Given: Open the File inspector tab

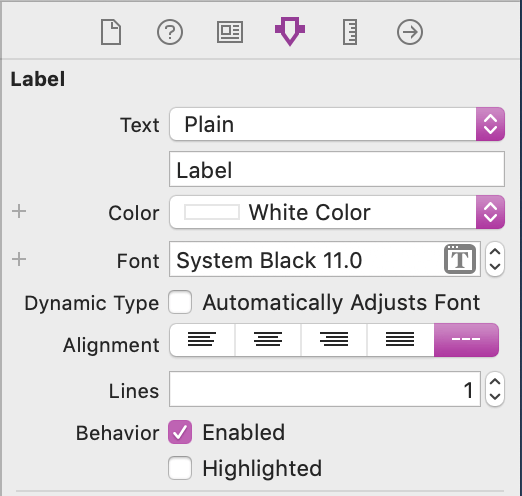Looking at the screenshot, I should tap(111, 32).
